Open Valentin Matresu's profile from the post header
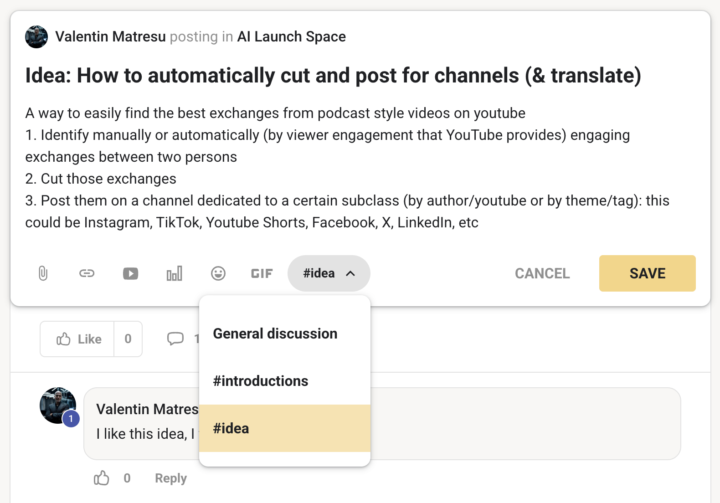Image resolution: width=720 pixels, height=503 pixels. pyautogui.click(x=110, y=36)
